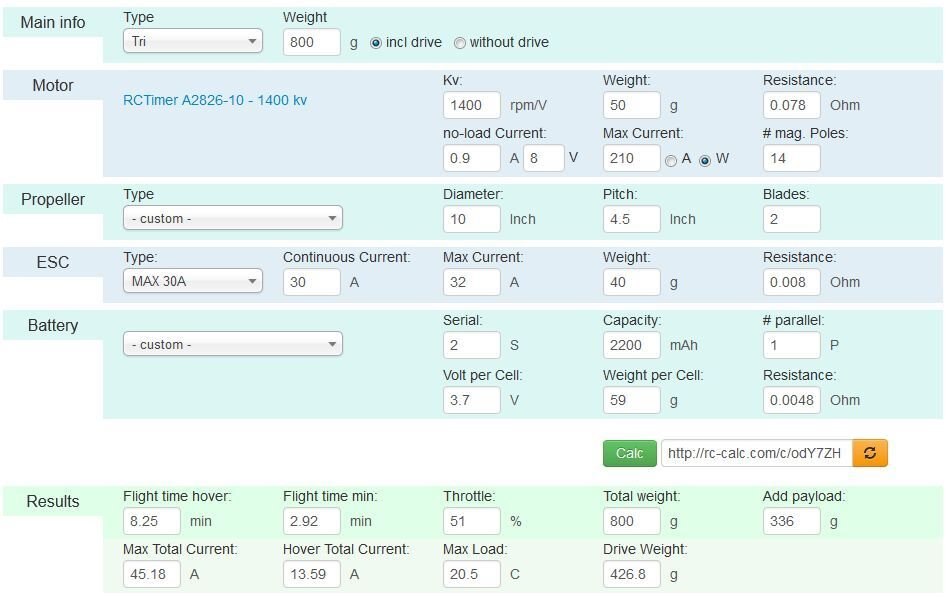This screenshot has width=948, height=598.
Task: Open the RCTimer A2826-10 motor link
Action: coord(215,100)
